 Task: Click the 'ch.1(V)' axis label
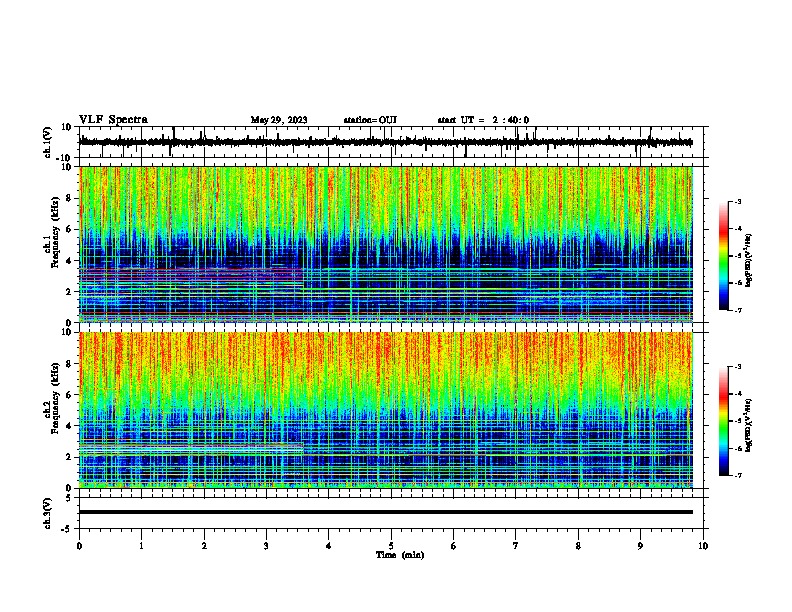(x=48, y=142)
